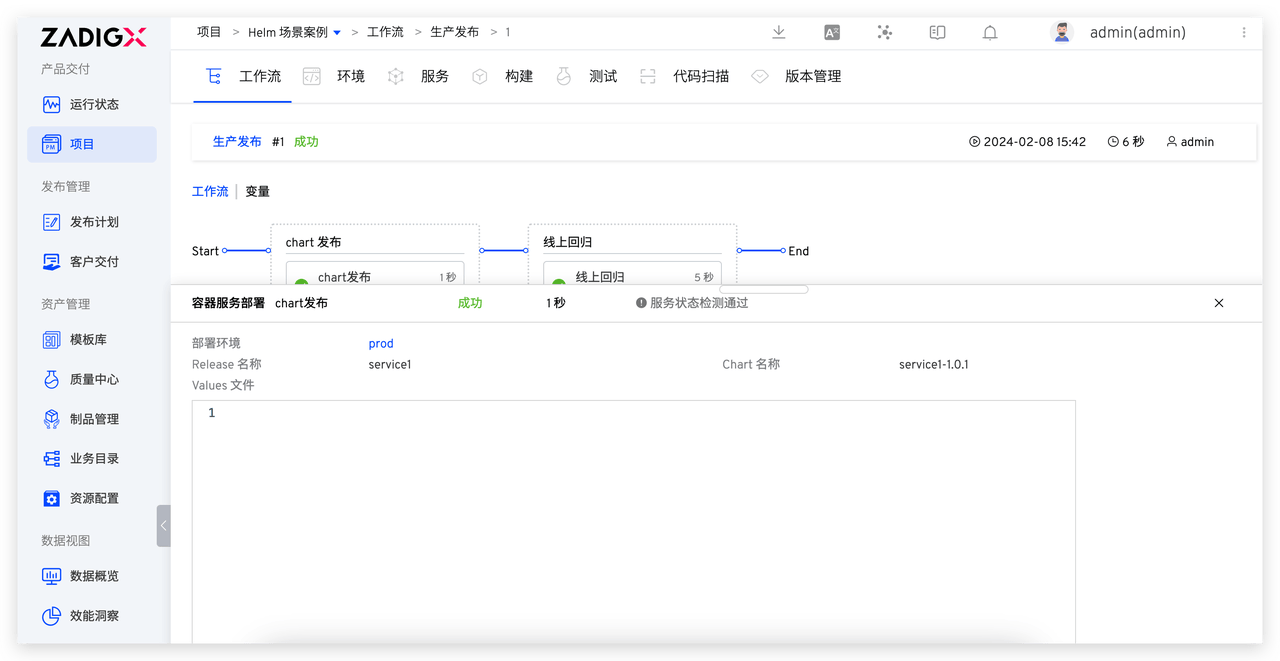Click the 运行状态 sidebar icon
The width and height of the screenshot is (1280, 661).
(52, 105)
